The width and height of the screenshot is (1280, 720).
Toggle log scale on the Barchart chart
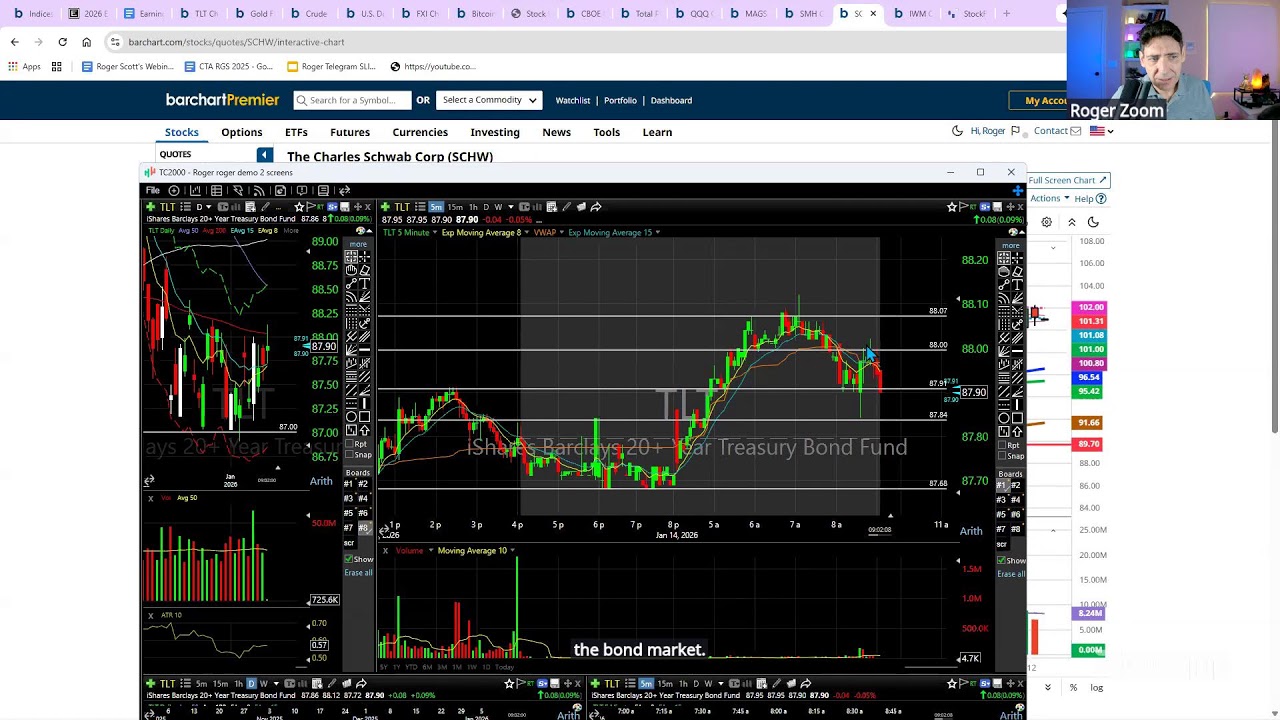click(1097, 687)
